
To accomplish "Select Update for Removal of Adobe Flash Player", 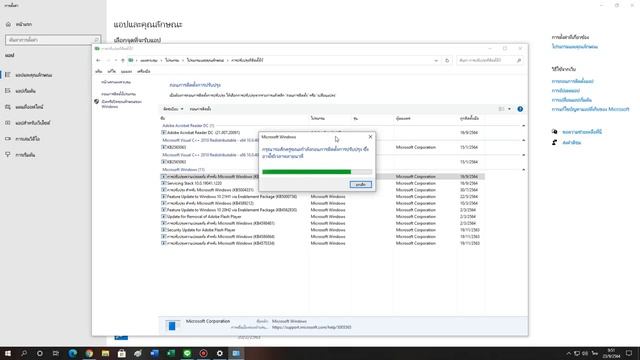I will pos(322,217).
